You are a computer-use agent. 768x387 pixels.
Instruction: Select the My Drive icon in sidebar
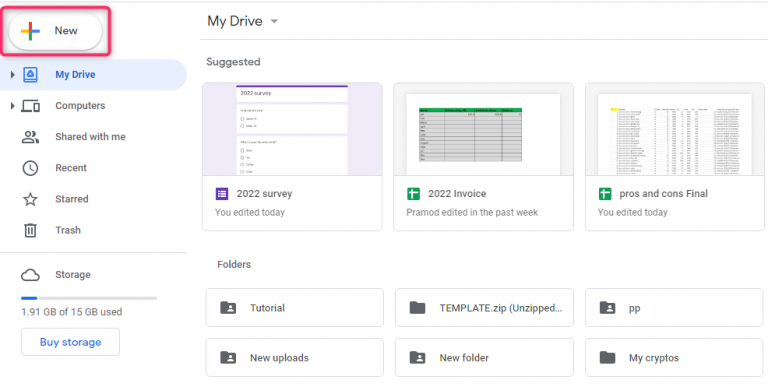[x=30, y=75]
